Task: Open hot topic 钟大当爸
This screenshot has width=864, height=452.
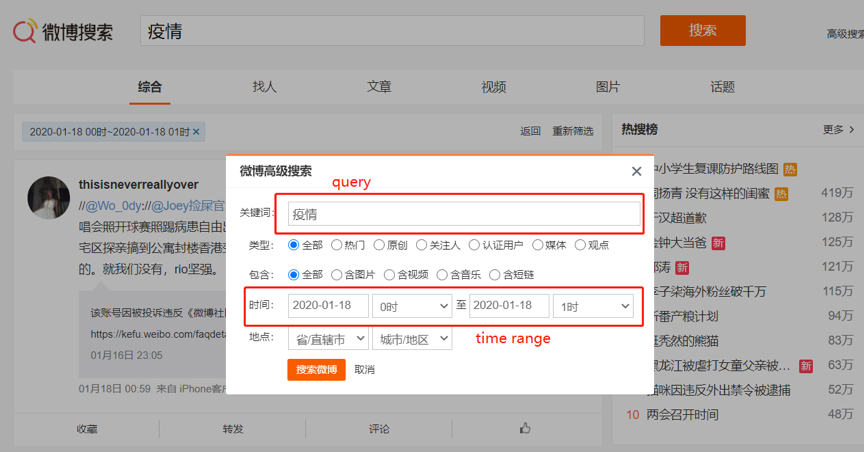Action: [x=679, y=243]
